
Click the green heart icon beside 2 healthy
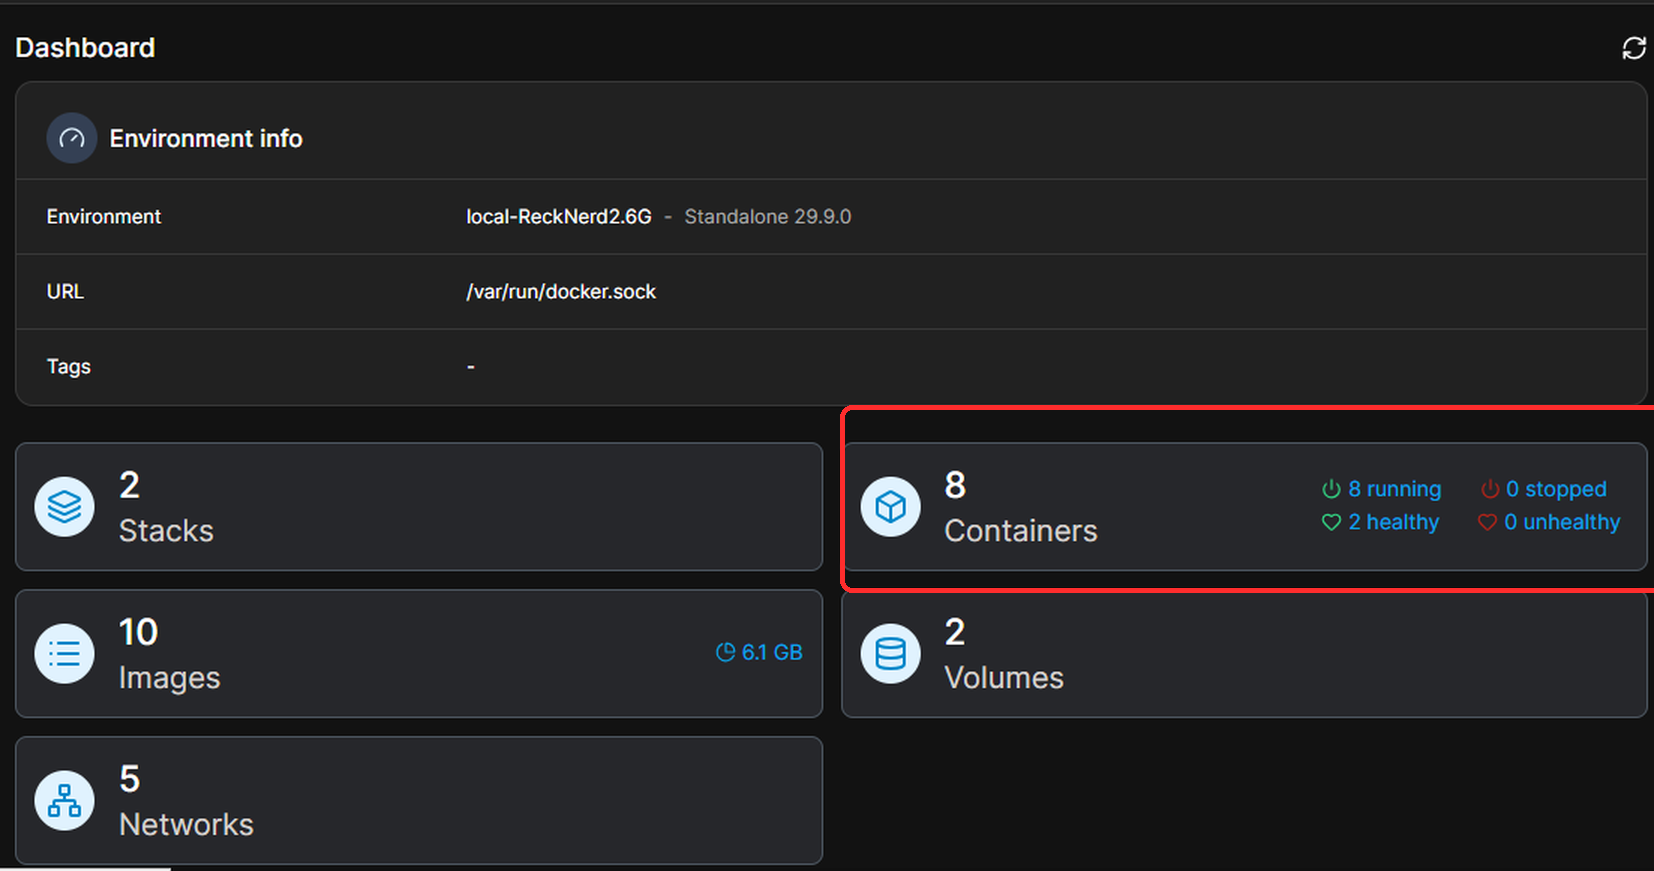coord(1331,522)
